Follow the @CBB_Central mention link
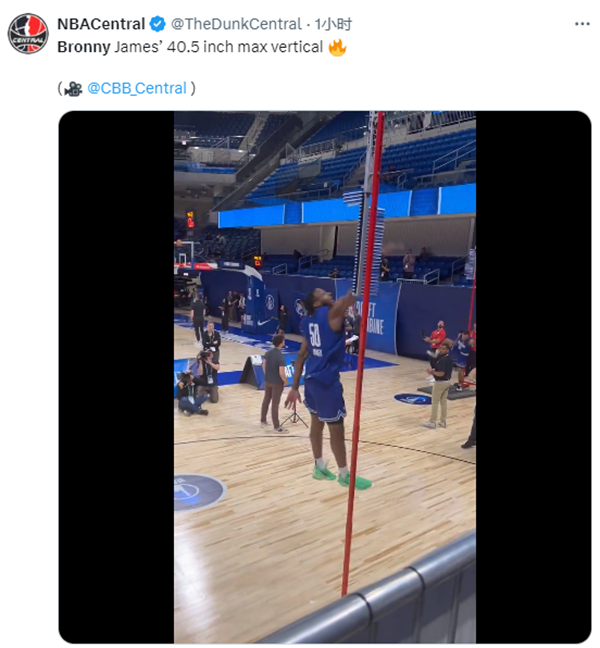The height and width of the screenshot is (648, 600). [x=137, y=88]
